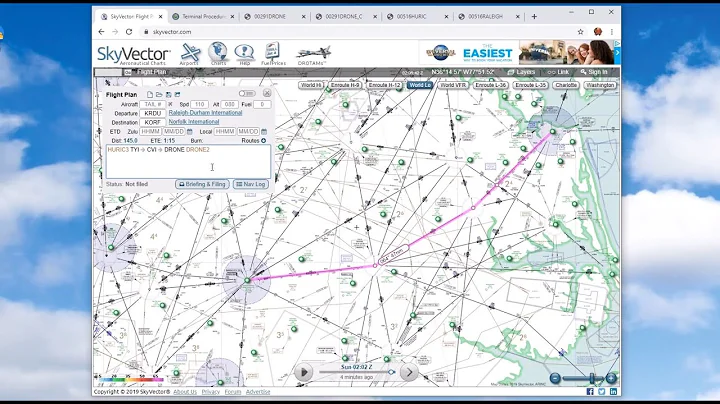Open the Fuel Prices icon

273,54
